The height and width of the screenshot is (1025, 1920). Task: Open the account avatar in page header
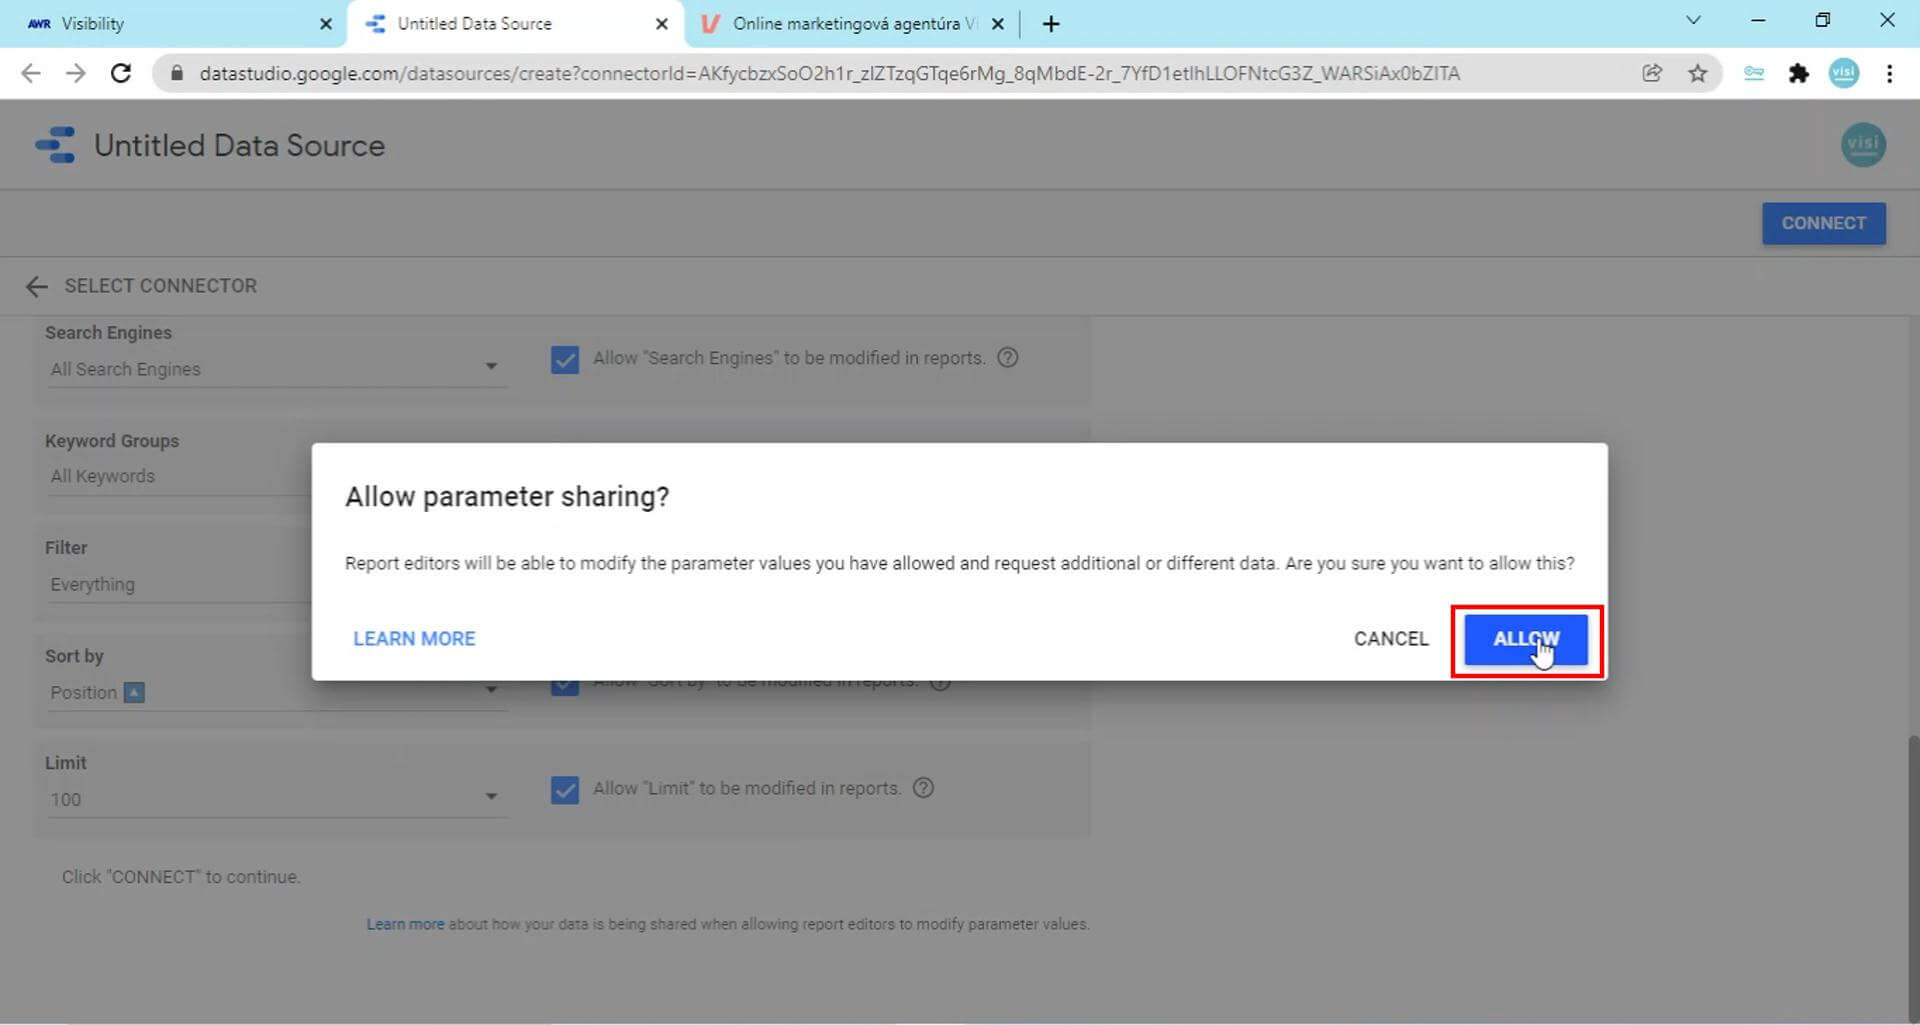[1862, 146]
